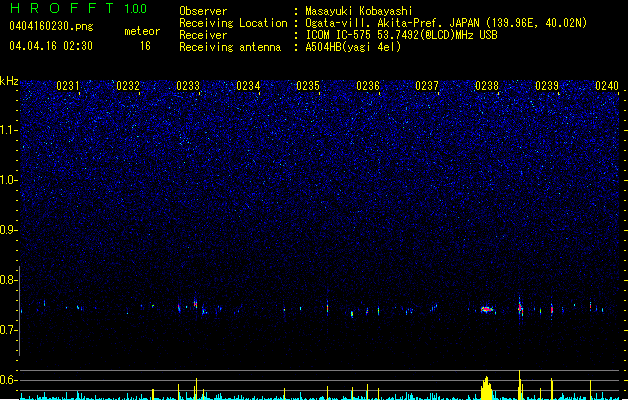Click the 0234 time marker
Screen dimensions: 629x400
(248, 86)
